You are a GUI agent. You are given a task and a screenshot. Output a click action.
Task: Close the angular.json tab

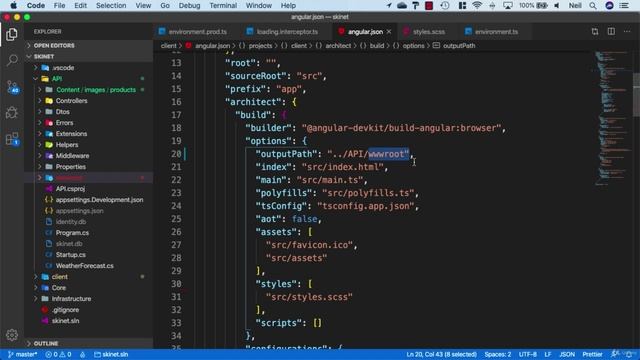389,31
